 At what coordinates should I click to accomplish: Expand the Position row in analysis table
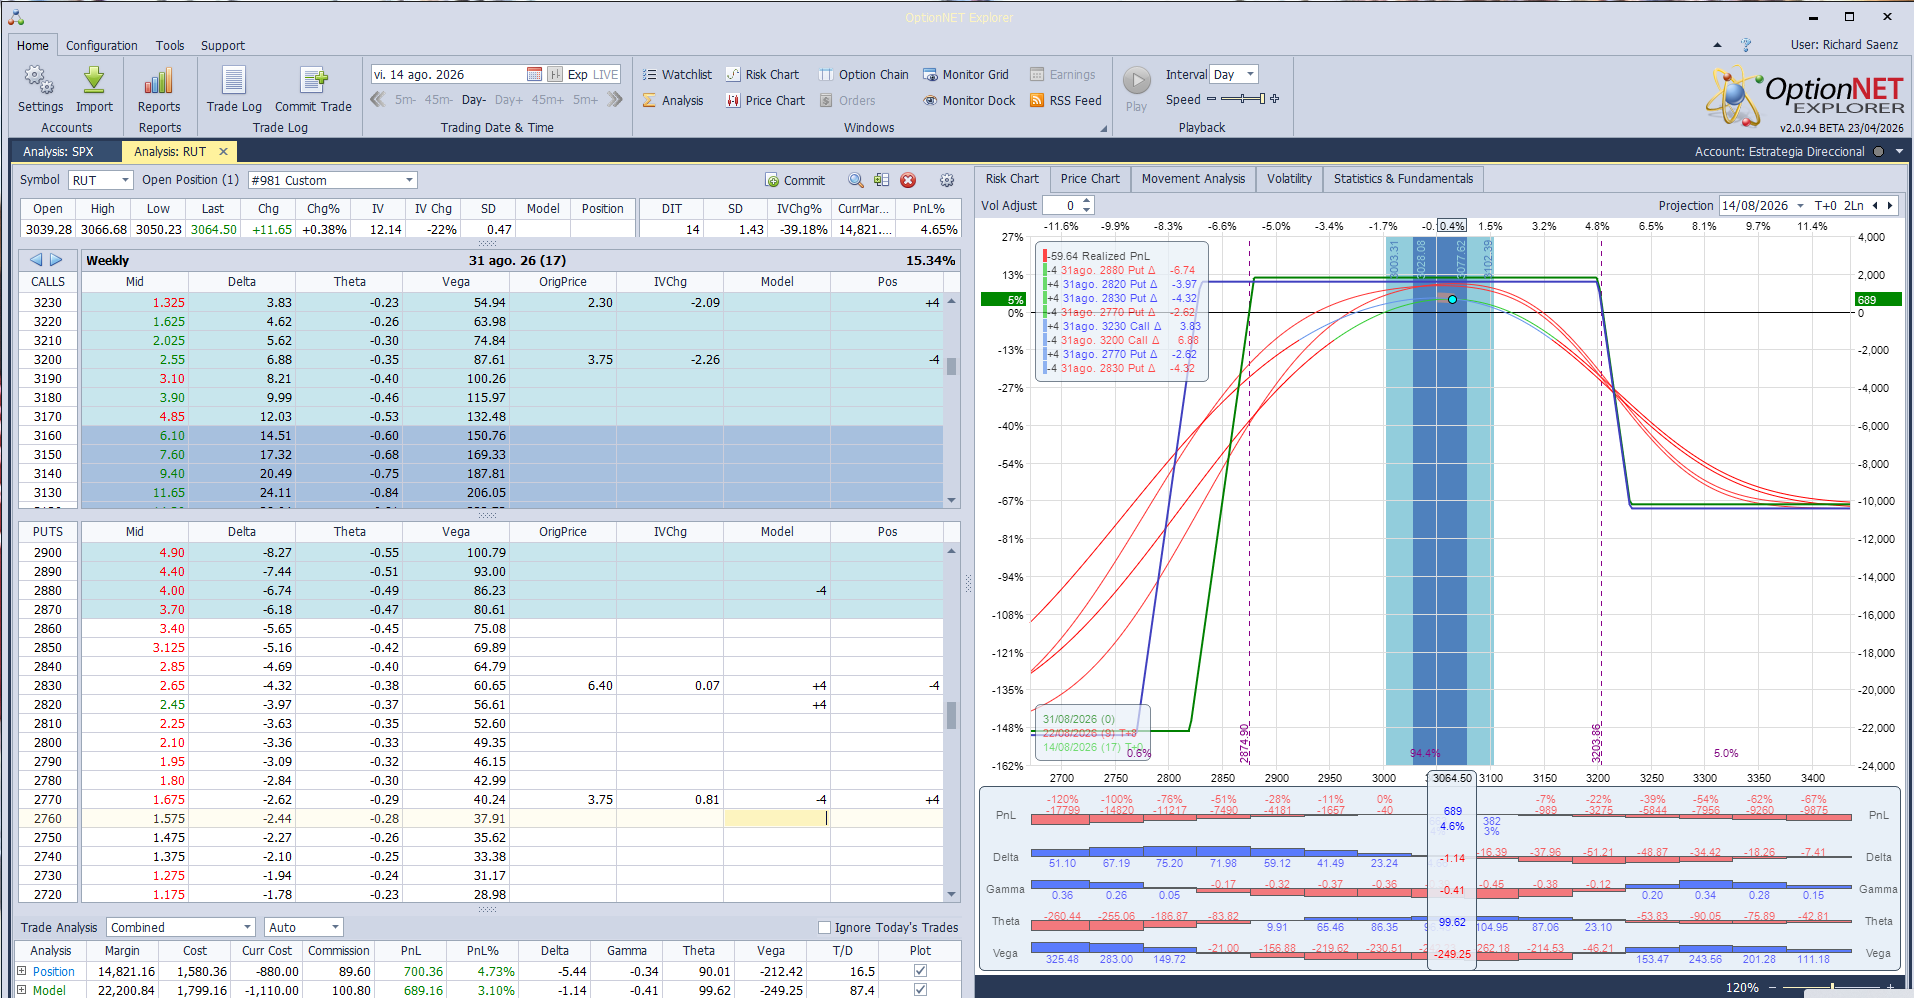(x=22, y=971)
